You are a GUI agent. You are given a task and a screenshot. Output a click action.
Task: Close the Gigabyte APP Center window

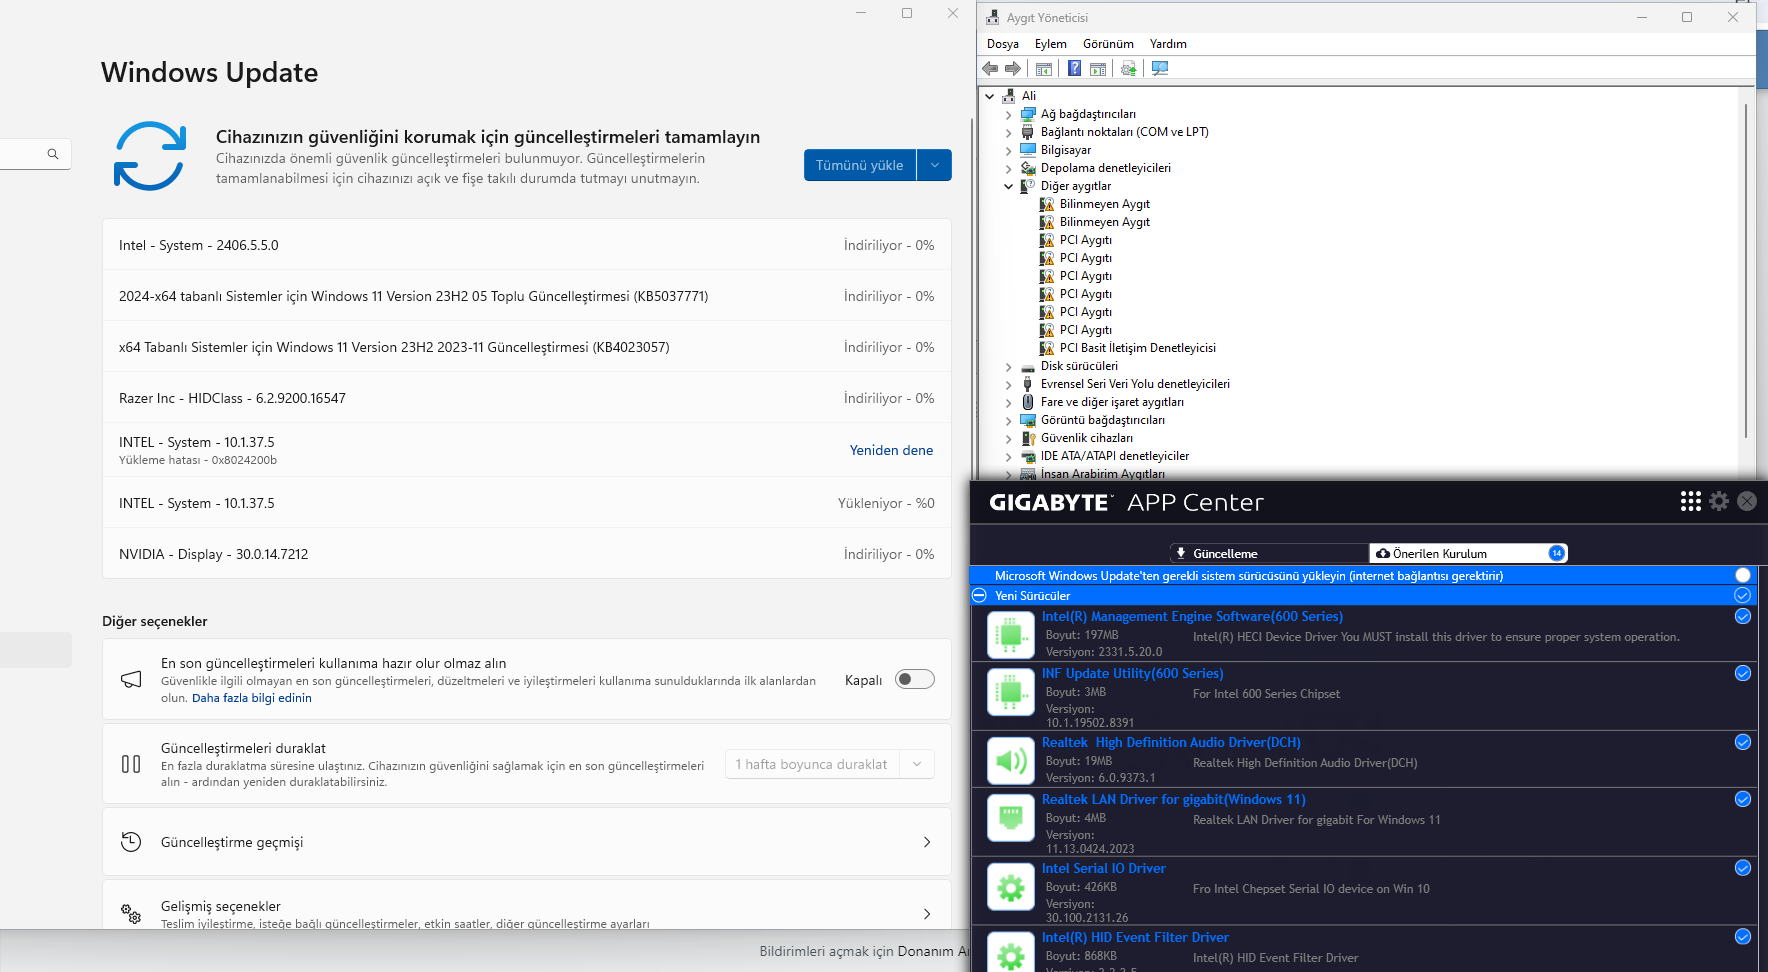(1747, 501)
